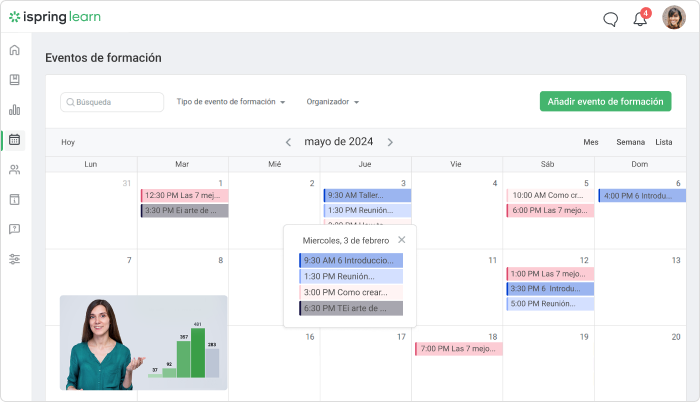700x402 pixels.
Task: Select day 13 cell in calendar
Action: [x=640, y=287]
